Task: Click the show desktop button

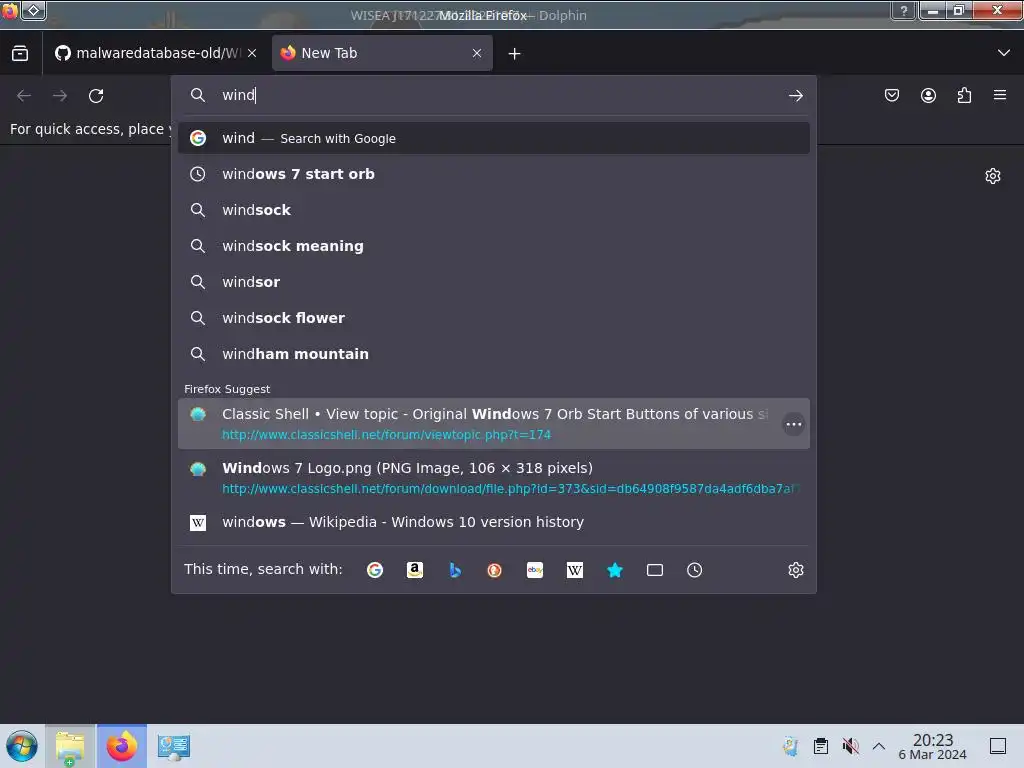Action: coord(998,746)
